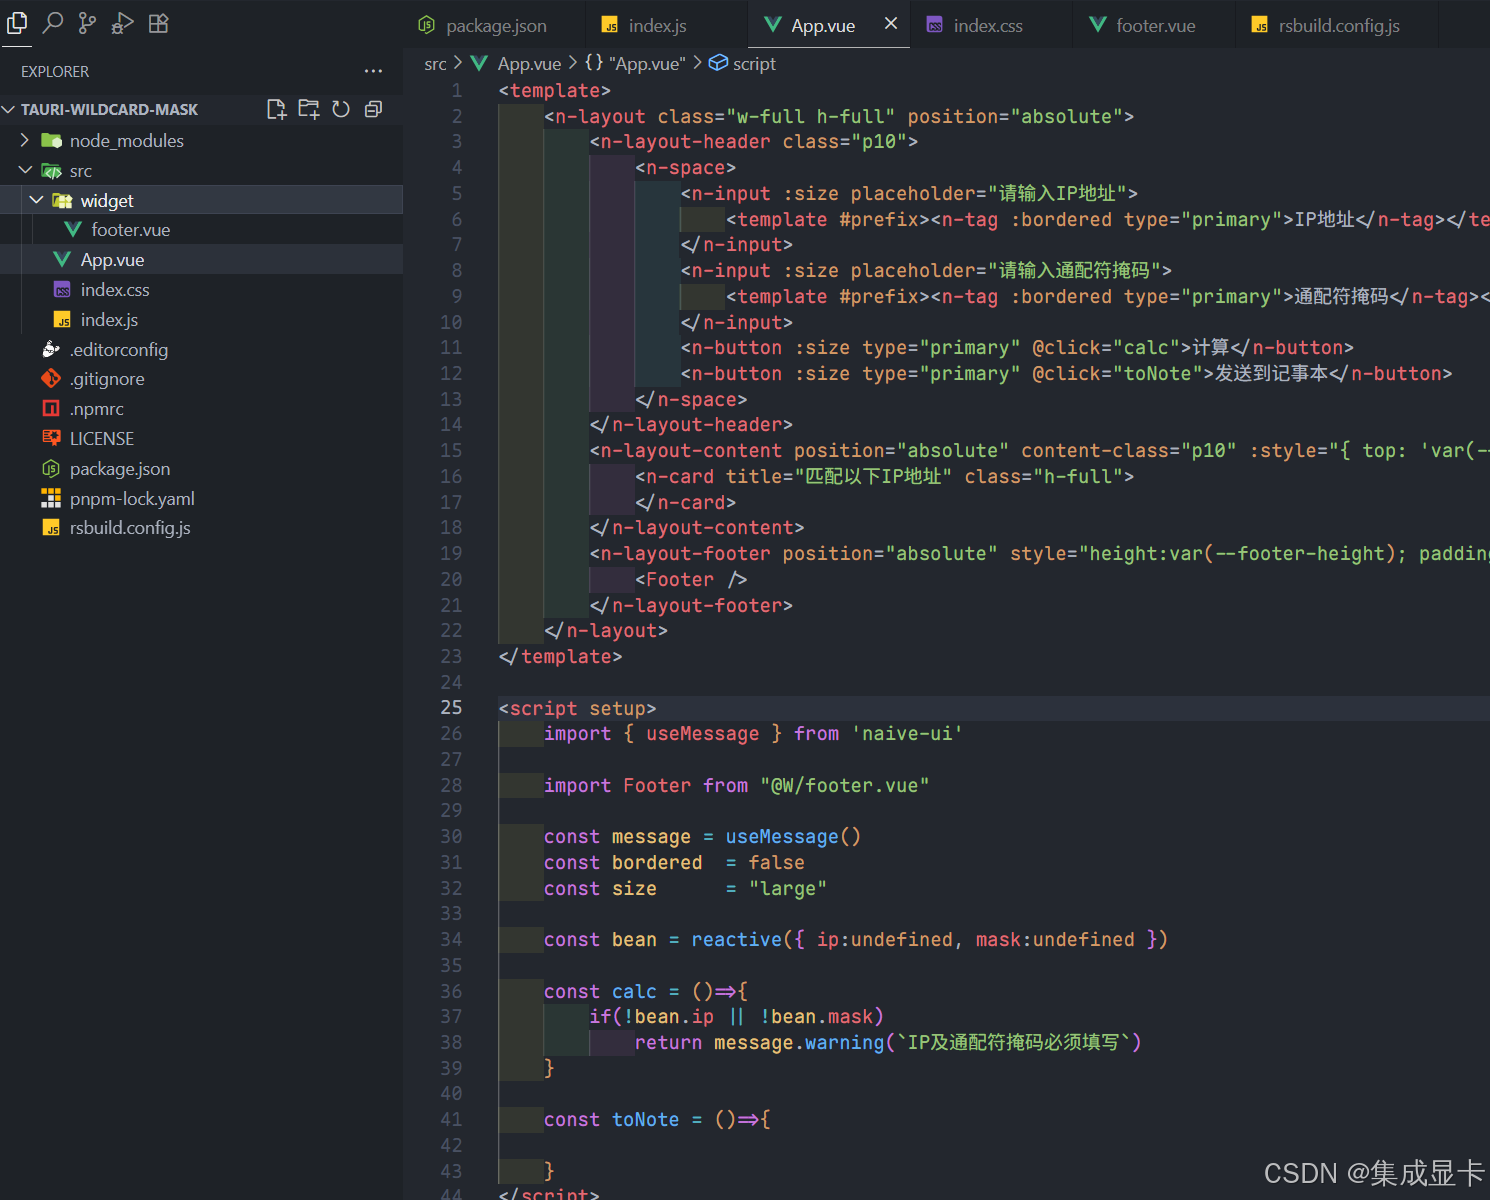Collapse the TAURI-WILDCARD-MASK root section
This screenshot has height=1200, width=1490.
click(x=9, y=109)
